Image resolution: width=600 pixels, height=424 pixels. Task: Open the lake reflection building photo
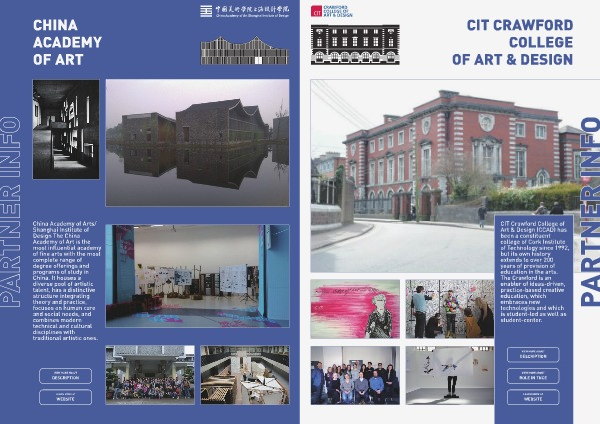(196, 143)
